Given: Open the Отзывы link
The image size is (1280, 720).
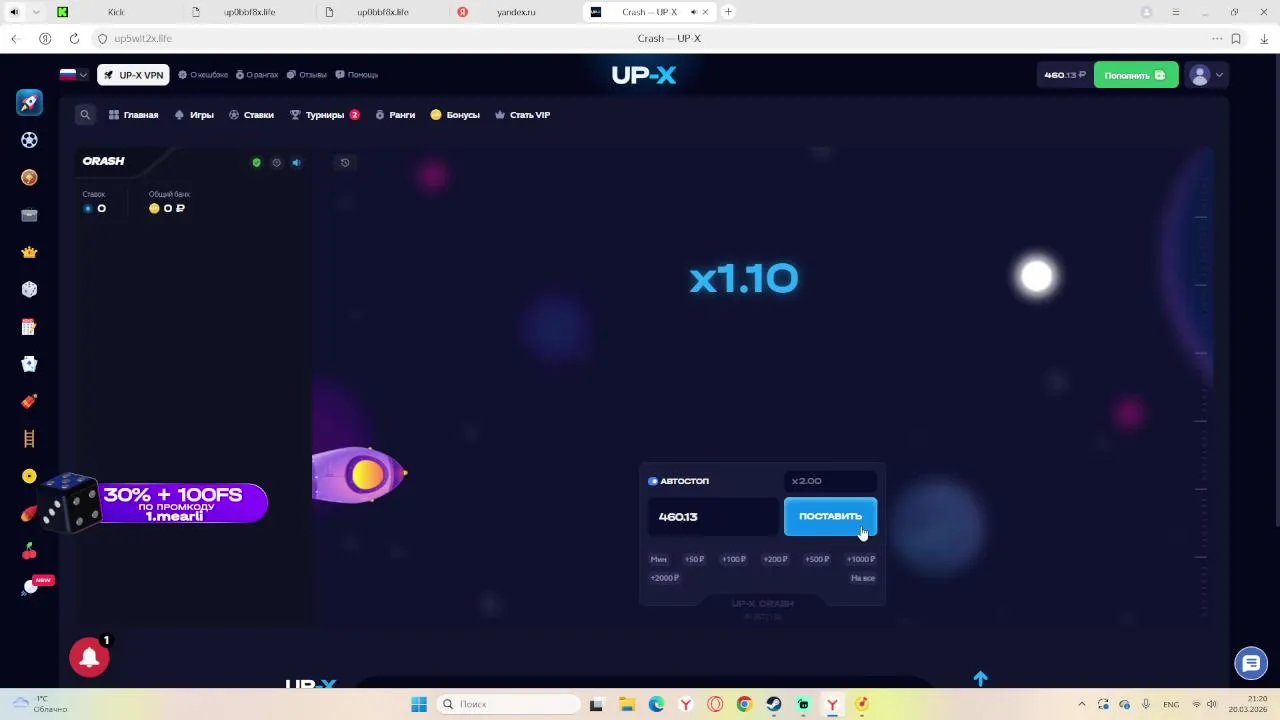Looking at the screenshot, I should pos(307,75).
